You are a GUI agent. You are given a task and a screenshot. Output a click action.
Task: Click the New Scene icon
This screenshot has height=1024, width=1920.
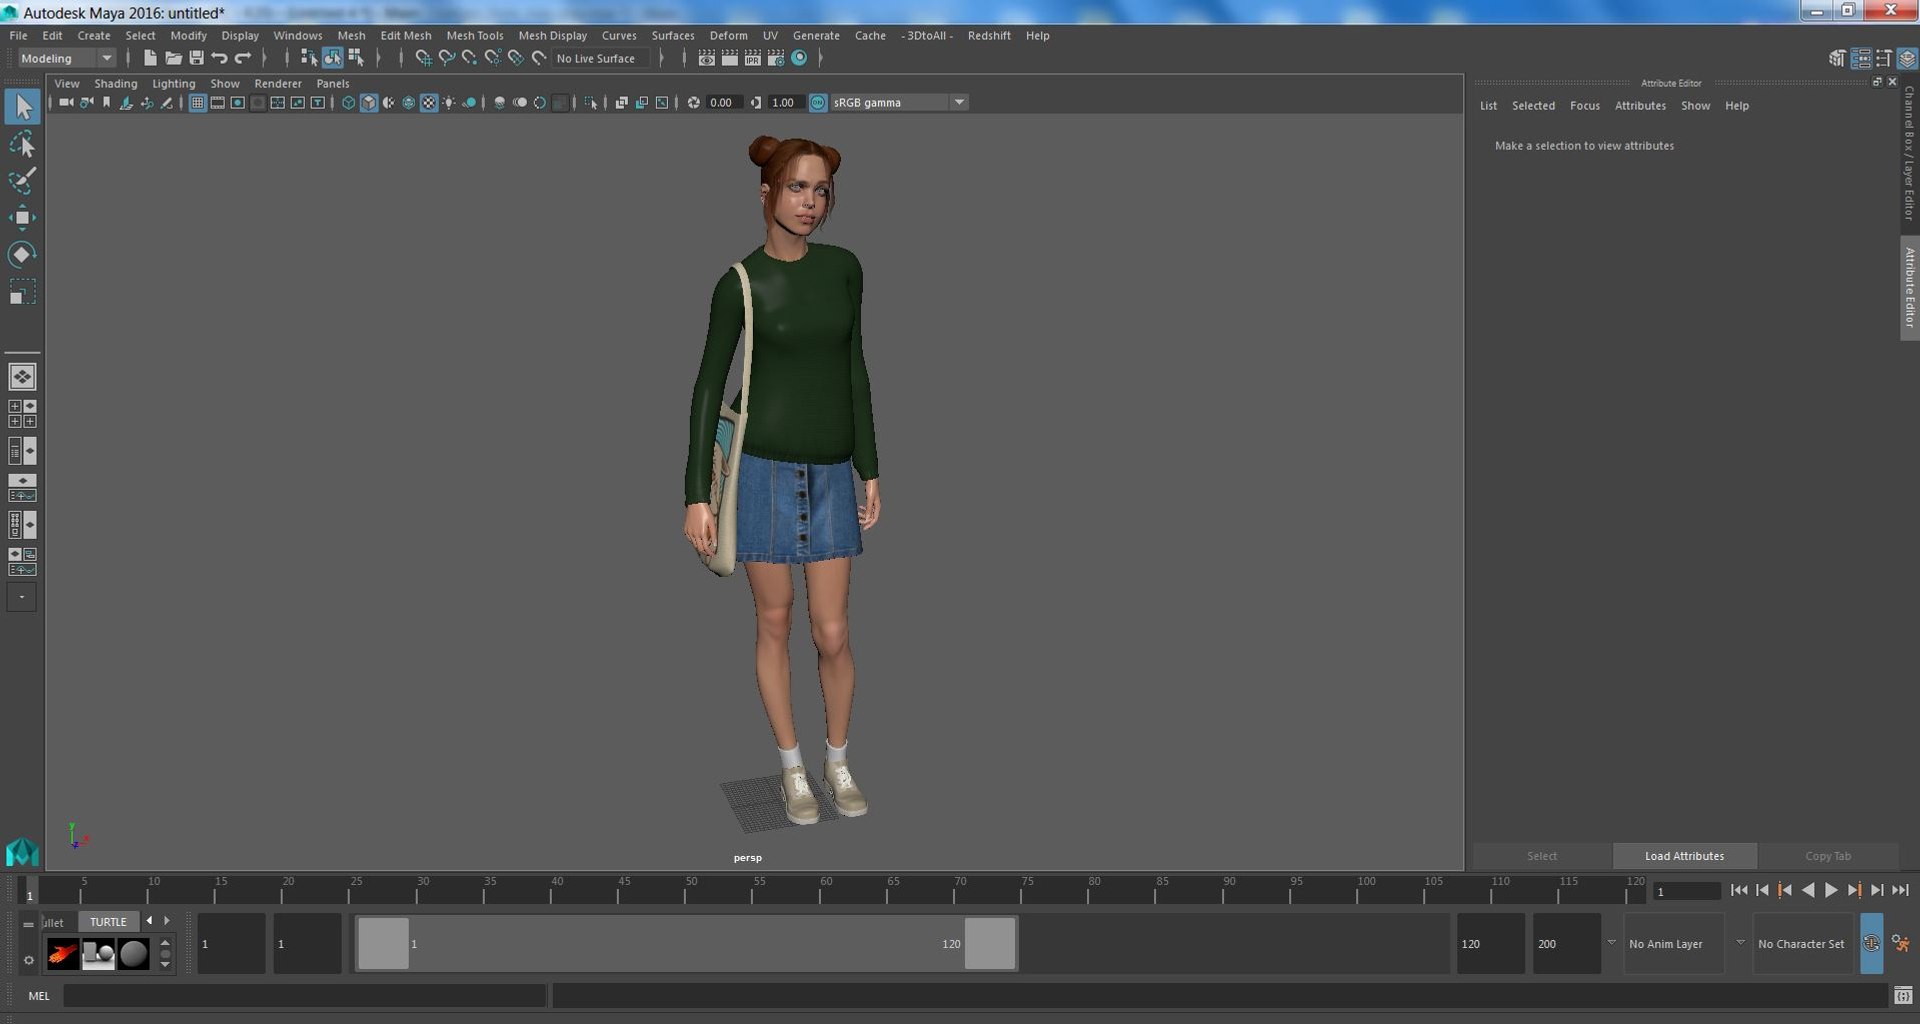tap(150, 58)
